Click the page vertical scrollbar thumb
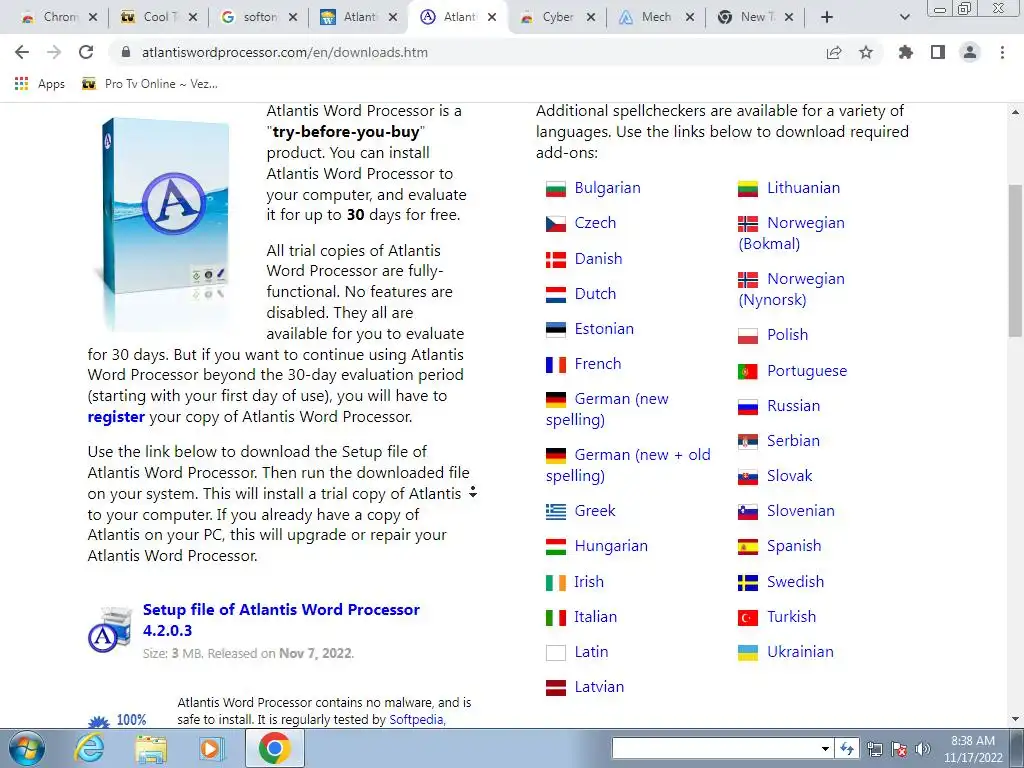This screenshot has width=1024, height=768. pos(1016,261)
